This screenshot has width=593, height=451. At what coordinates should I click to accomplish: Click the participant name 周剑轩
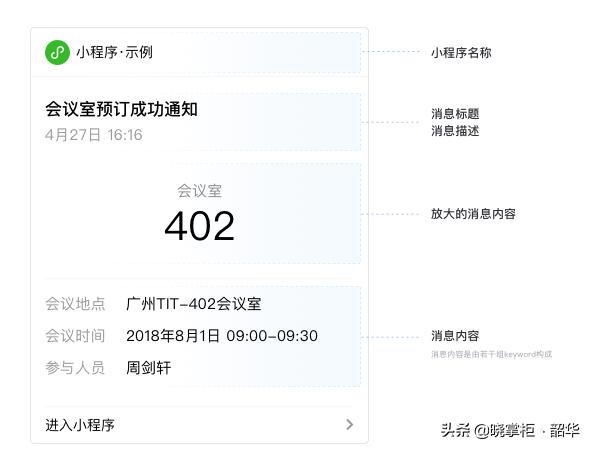coord(149,368)
